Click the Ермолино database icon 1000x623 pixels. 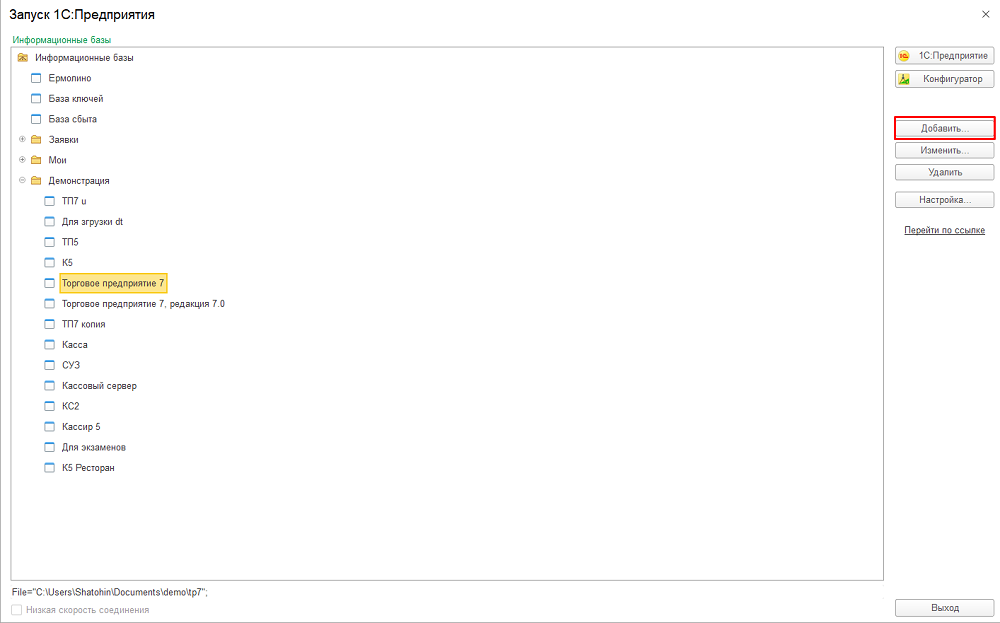coord(36,78)
